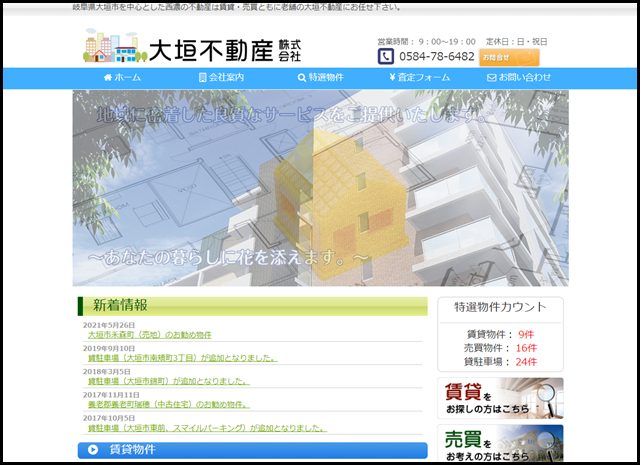The image size is (640, 465).
Task: Click the yen icon in the 査定フォーム menu
Action: (392, 77)
